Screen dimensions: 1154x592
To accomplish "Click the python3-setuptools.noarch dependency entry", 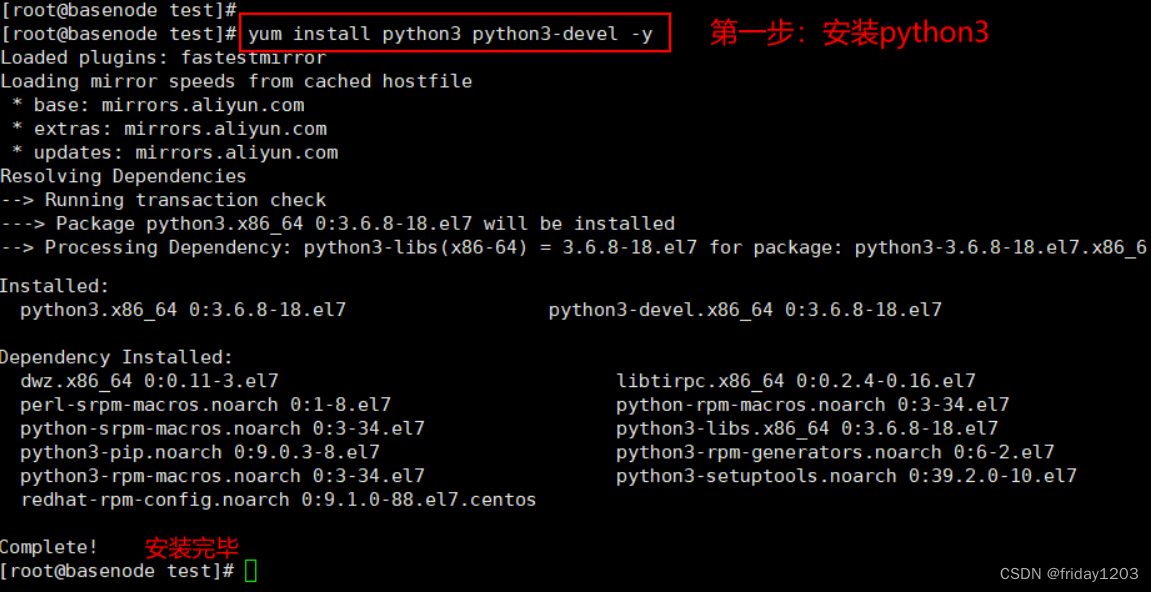I will point(846,476).
